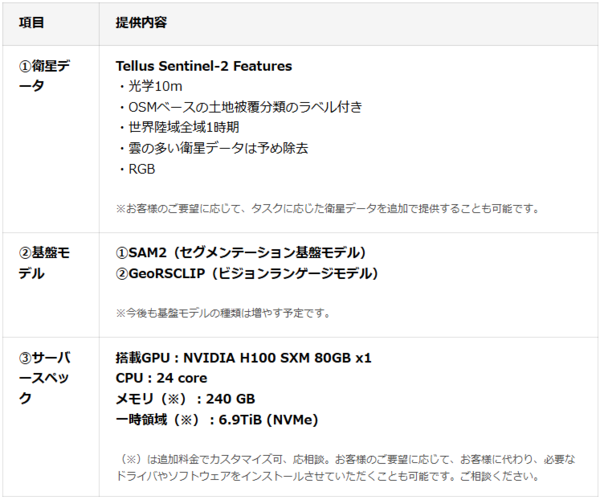600x500 pixels.
Task: Click the 搭載GPU NVIDIA H100 line
Action: click(244, 357)
